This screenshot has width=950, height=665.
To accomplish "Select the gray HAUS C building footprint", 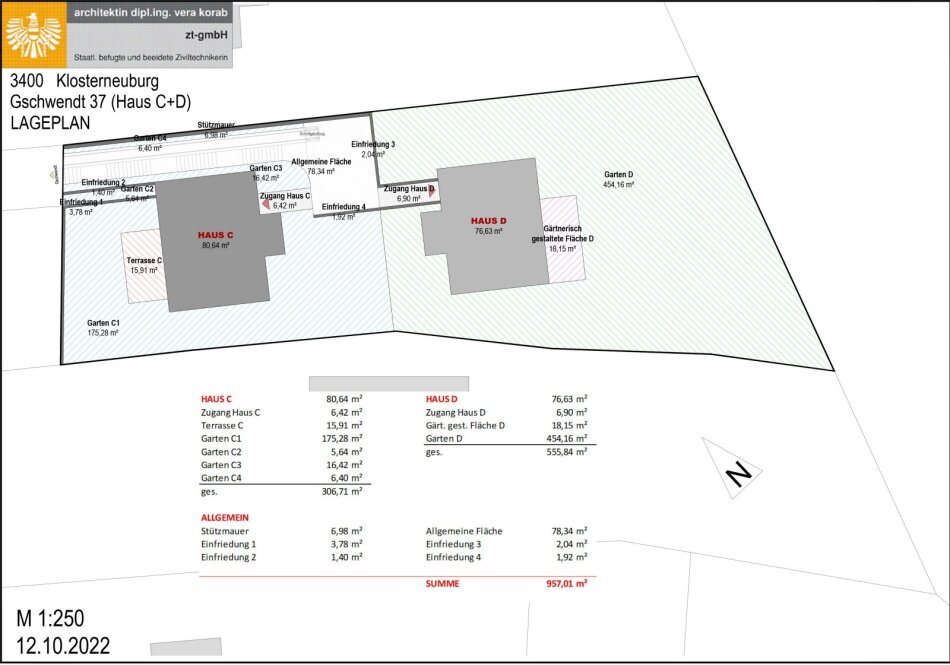I will (215, 265).
